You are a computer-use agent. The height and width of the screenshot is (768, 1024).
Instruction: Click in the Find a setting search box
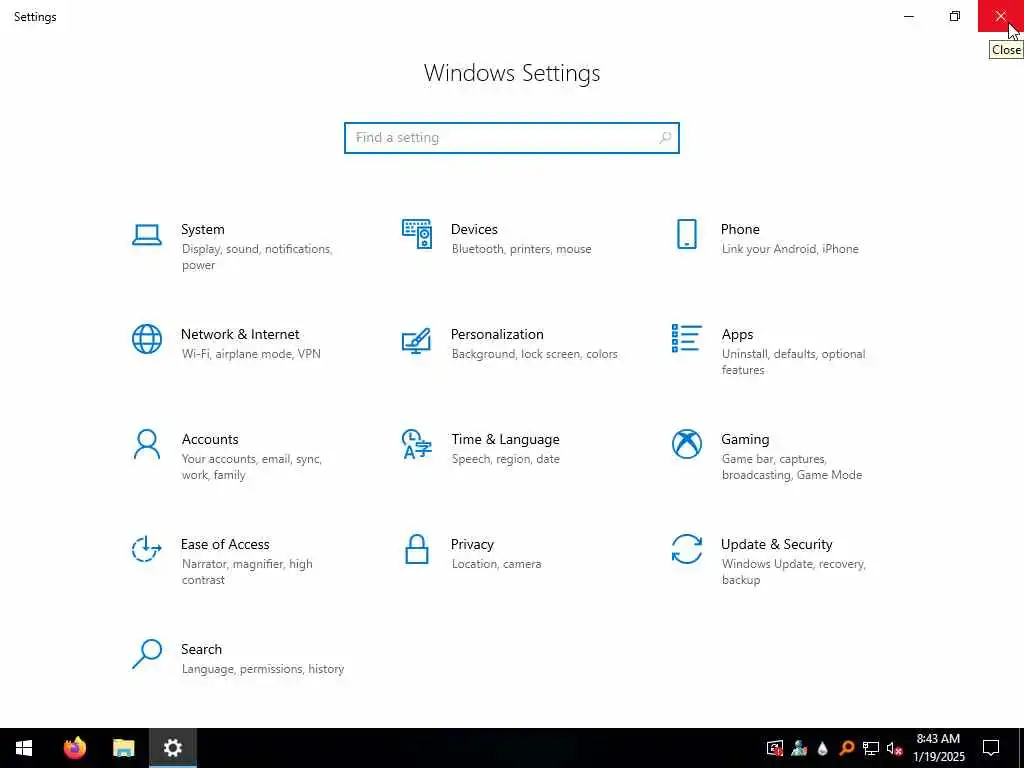(512, 138)
